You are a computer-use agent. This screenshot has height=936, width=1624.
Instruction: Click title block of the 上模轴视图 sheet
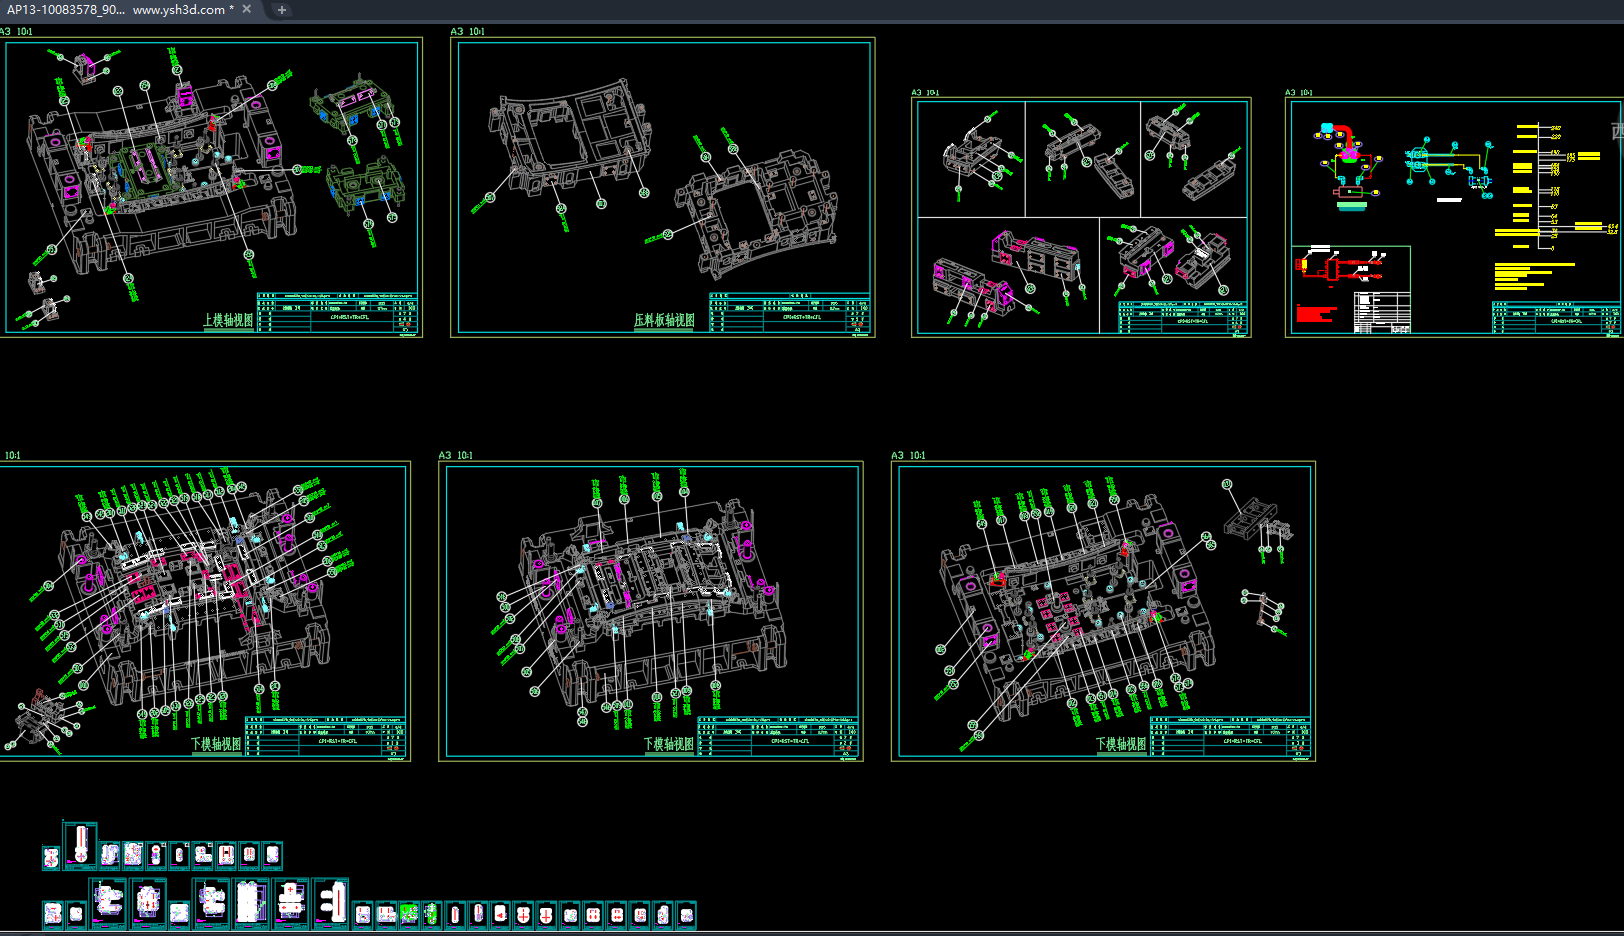point(337,313)
